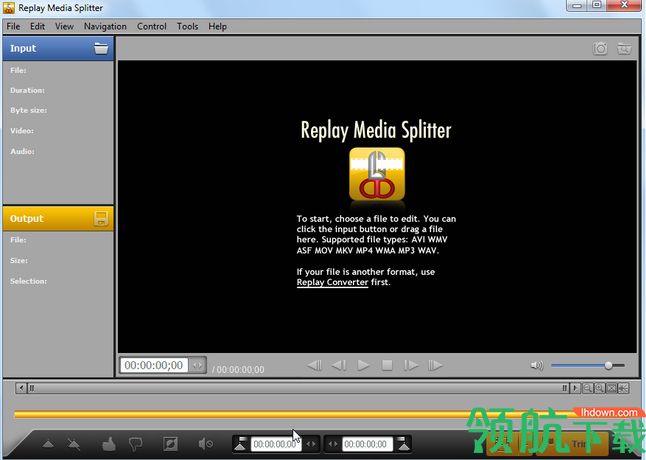Open the Edit menu

(37, 26)
